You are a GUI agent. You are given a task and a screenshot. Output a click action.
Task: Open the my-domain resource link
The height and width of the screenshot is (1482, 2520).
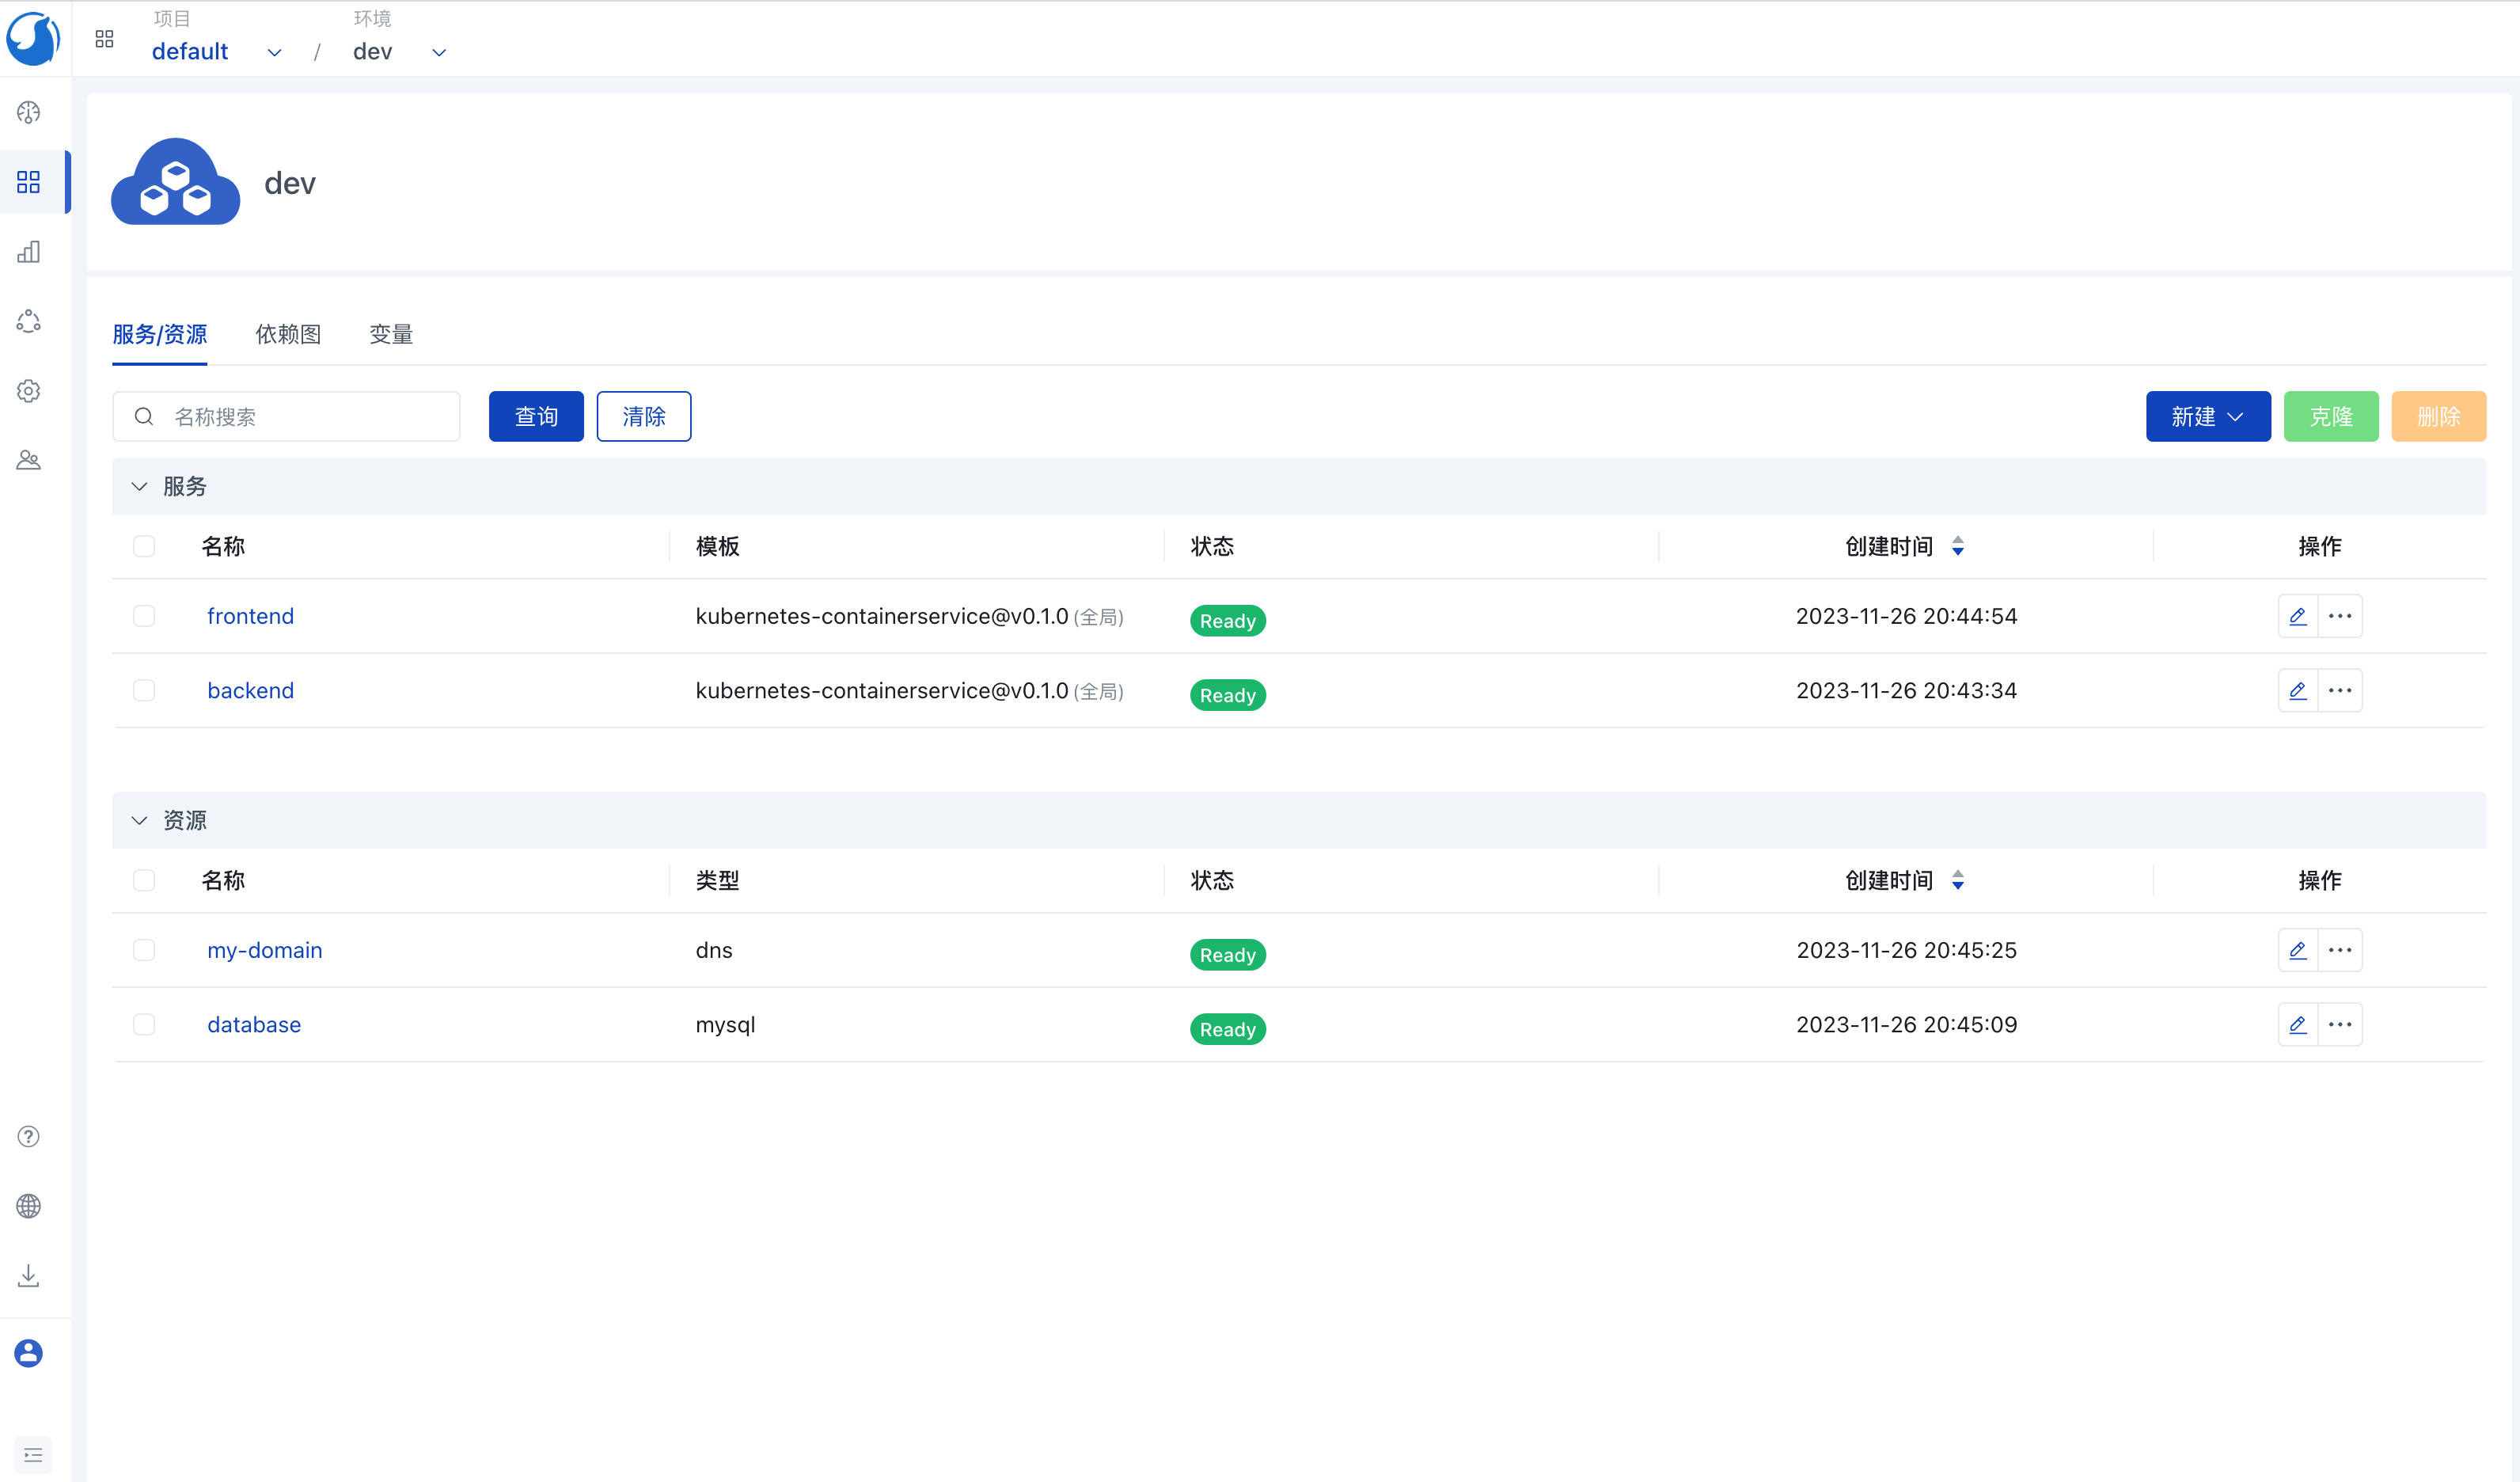point(265,950)
